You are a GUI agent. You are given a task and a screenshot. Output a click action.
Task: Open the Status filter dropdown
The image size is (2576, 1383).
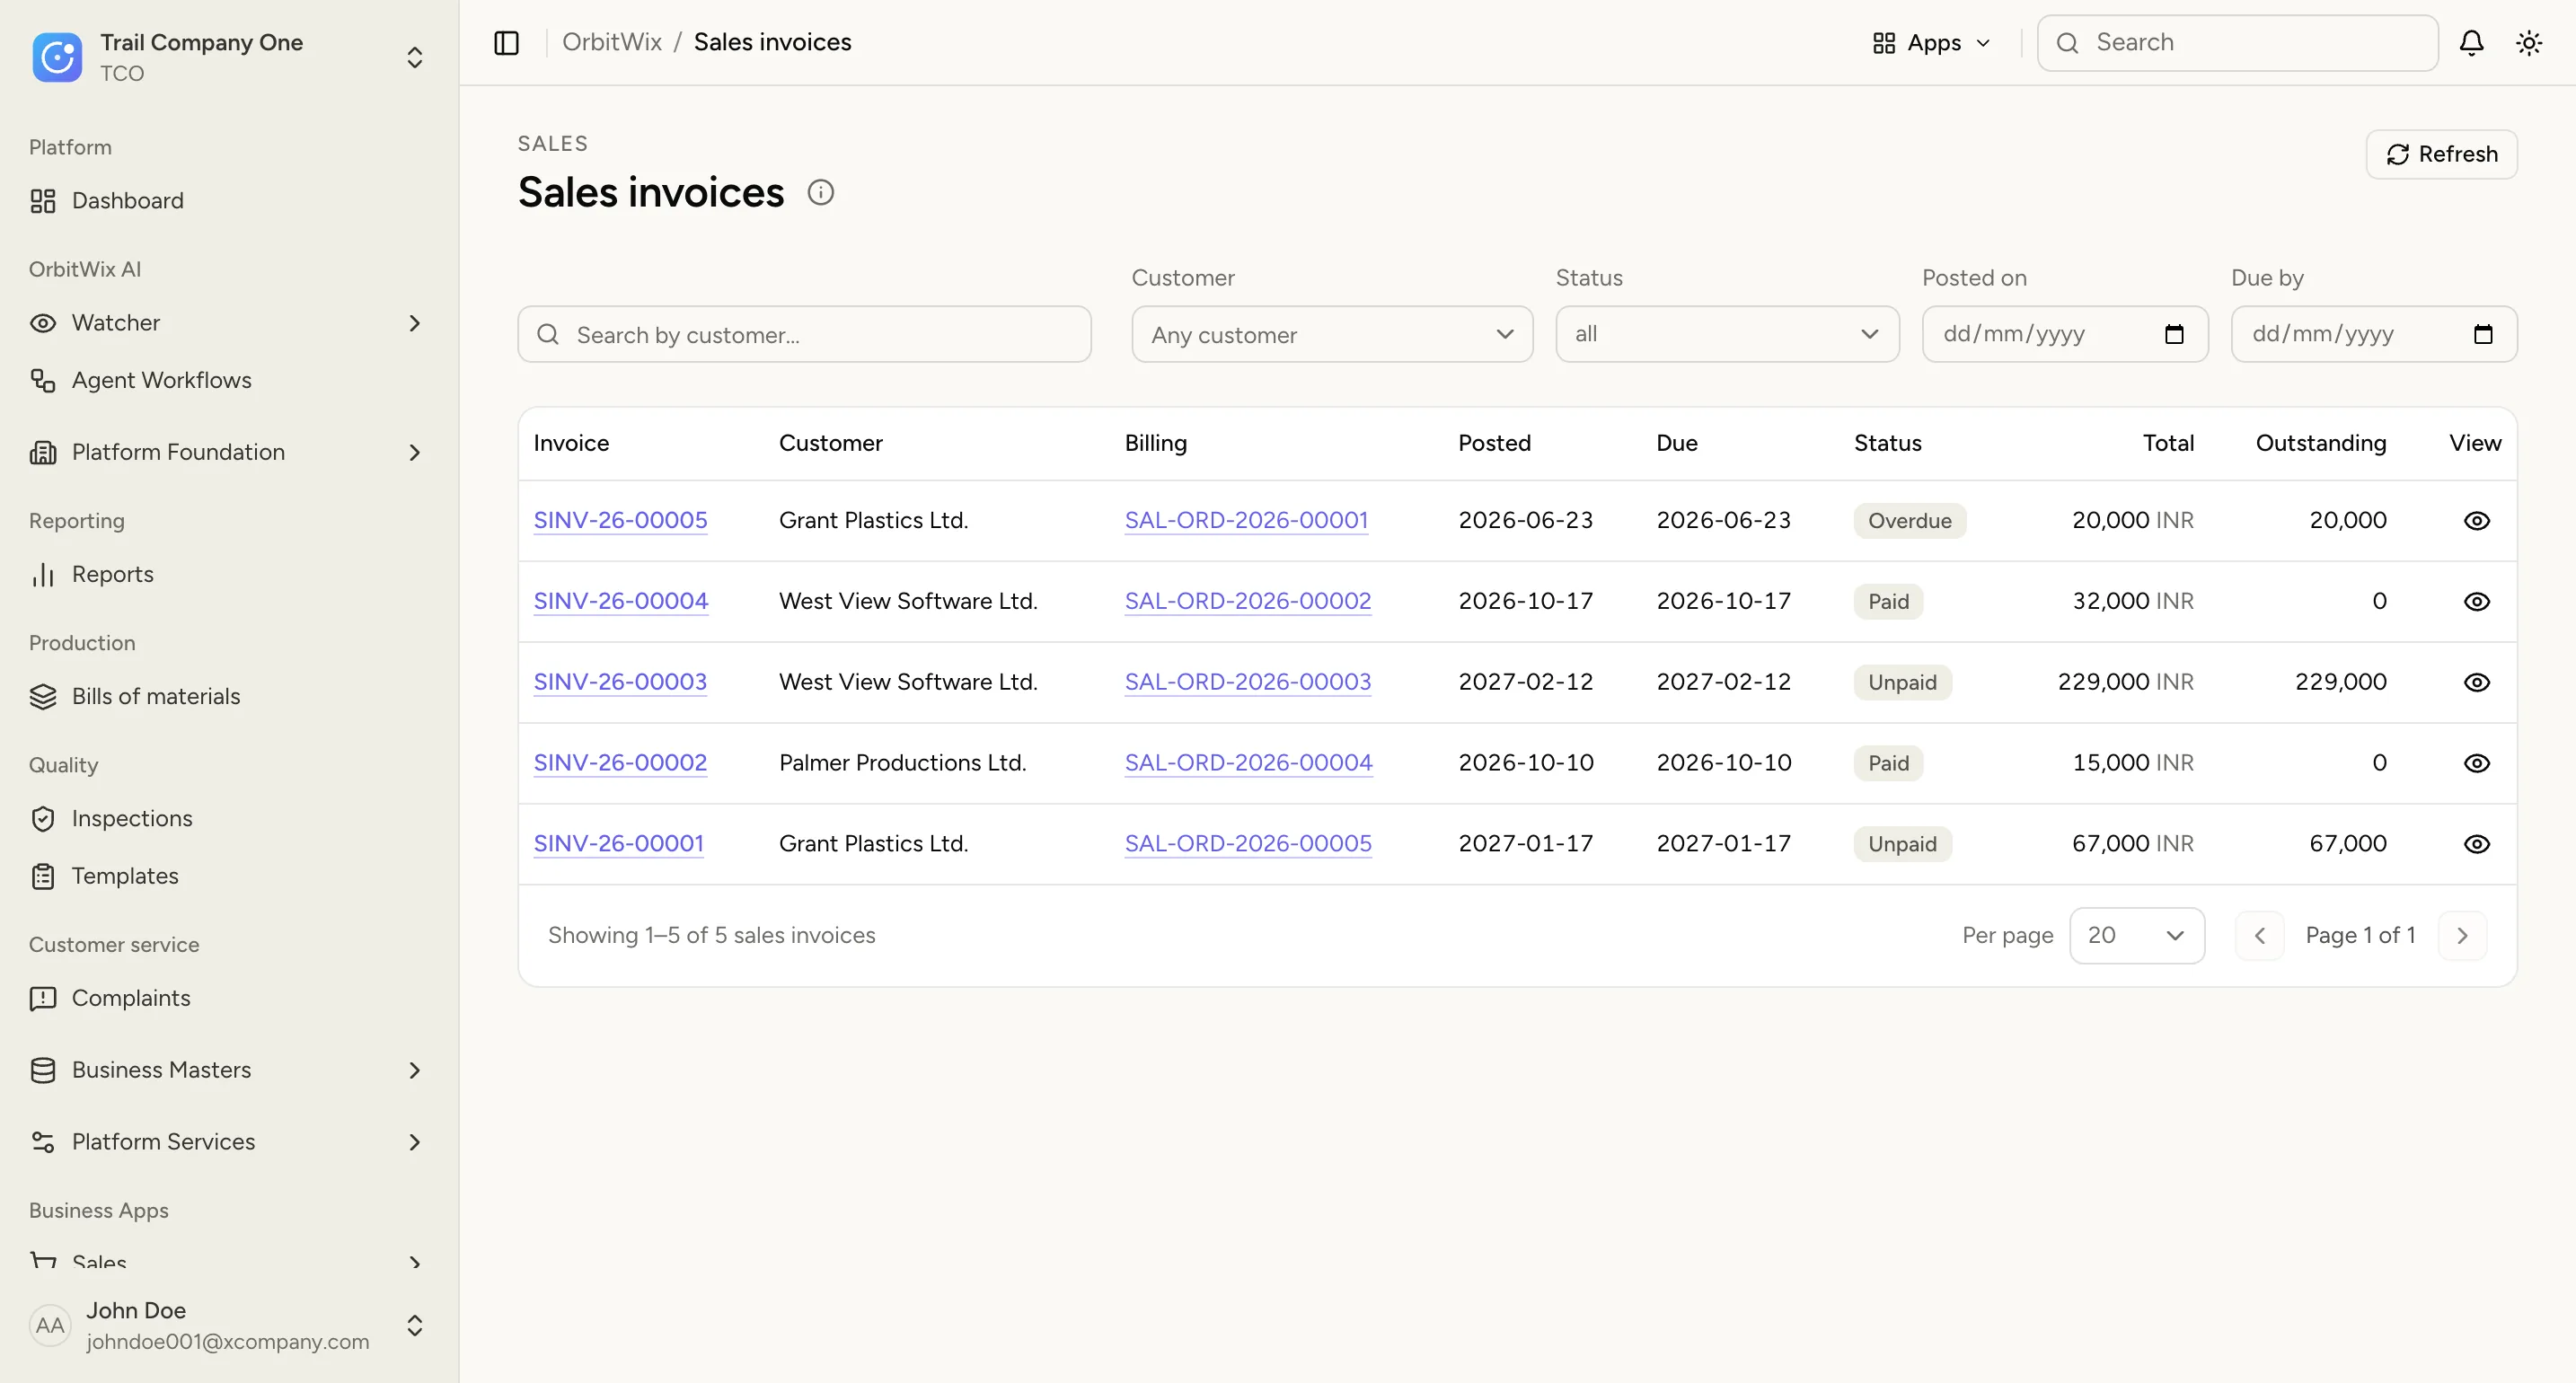tap(1727, 334)
